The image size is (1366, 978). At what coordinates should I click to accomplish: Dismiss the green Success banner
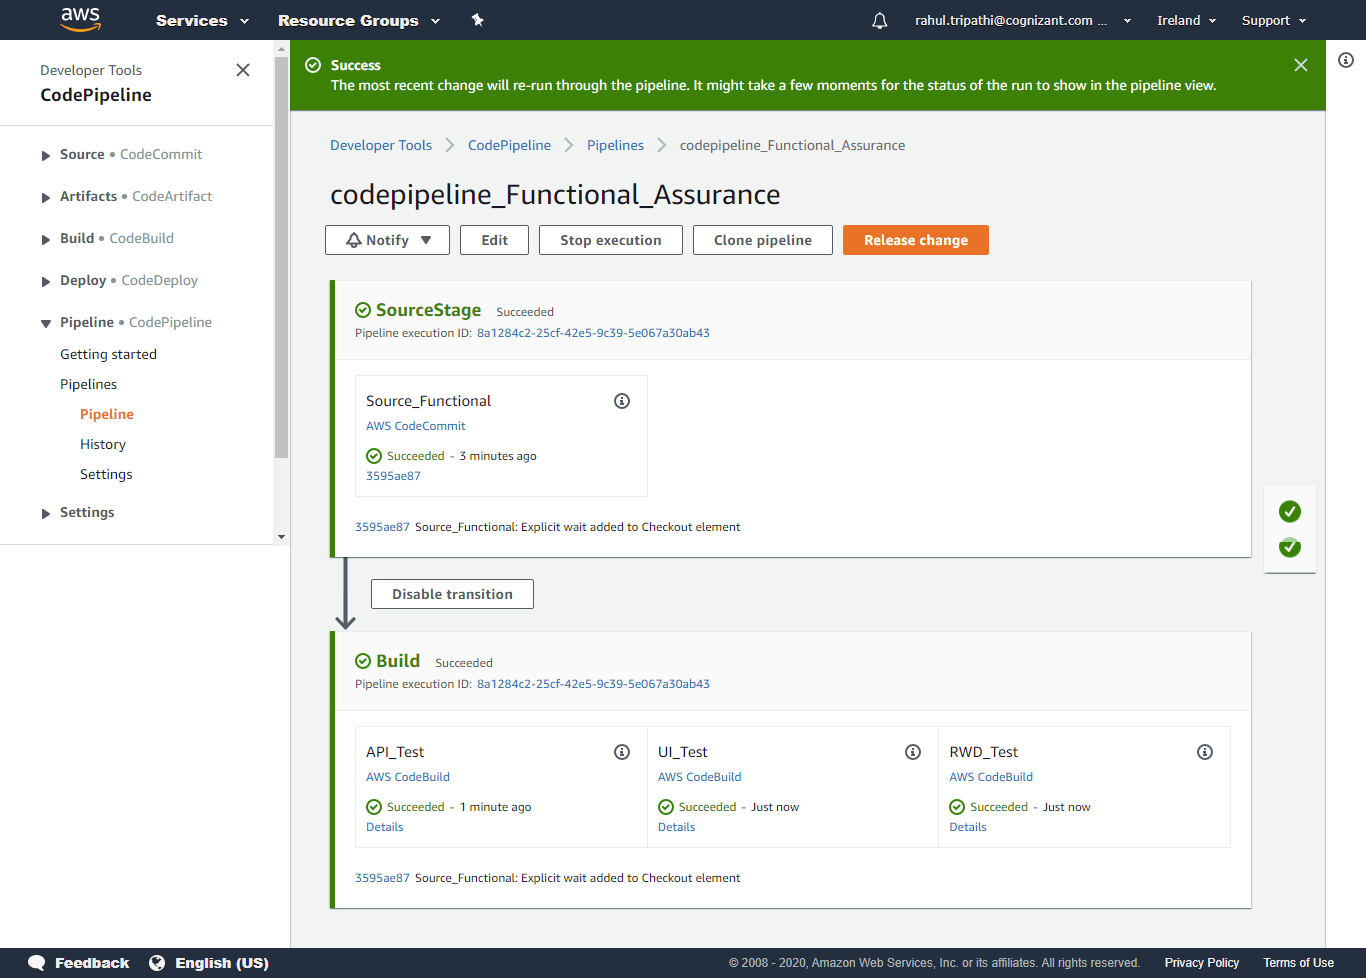[1301, 65]
